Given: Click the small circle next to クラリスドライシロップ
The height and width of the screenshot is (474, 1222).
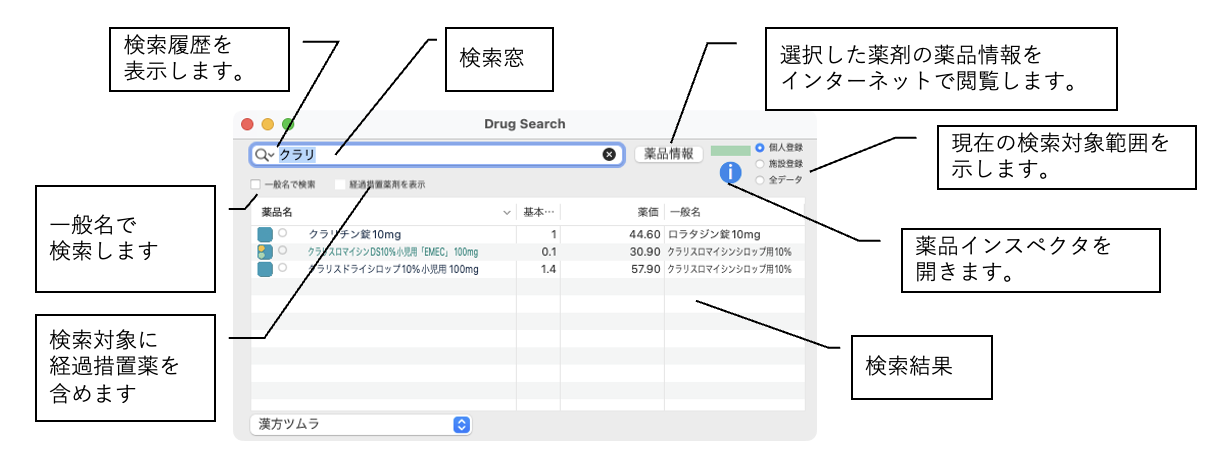Looking at the screenshot, I should 283,268.
